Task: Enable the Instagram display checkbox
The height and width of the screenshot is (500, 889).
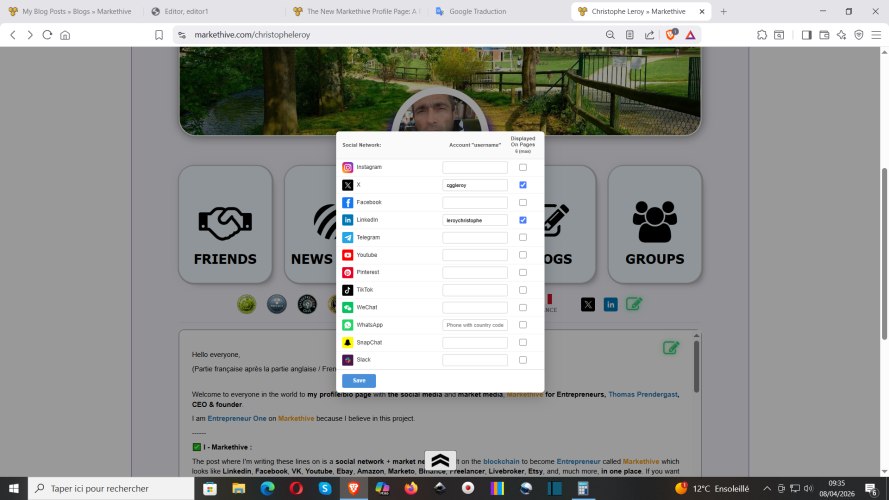Action: click(x=523, y=168)
